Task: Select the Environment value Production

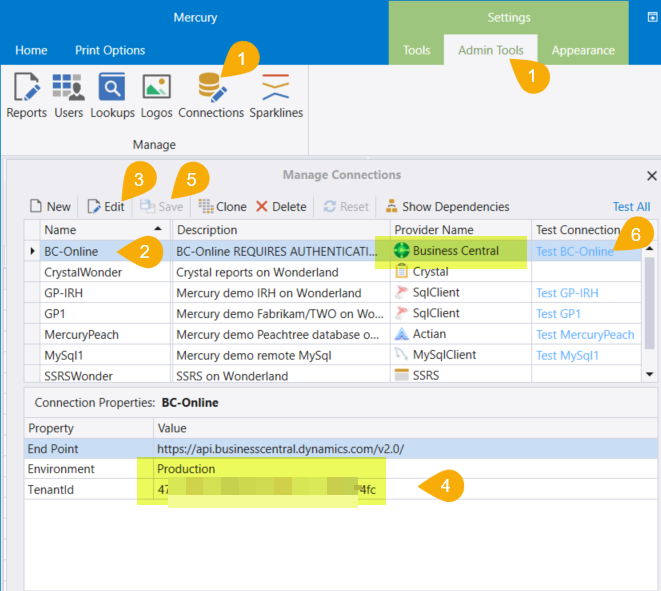Action: [405, 469]
